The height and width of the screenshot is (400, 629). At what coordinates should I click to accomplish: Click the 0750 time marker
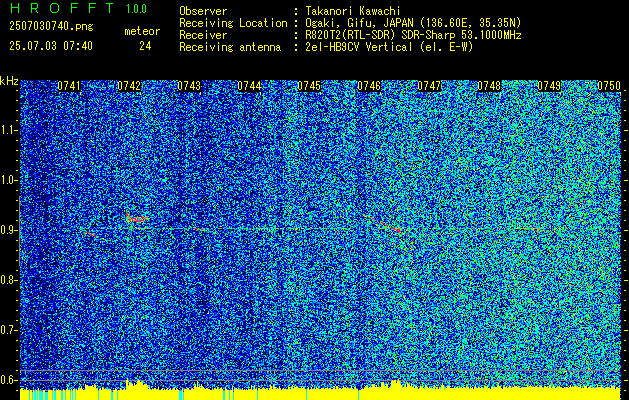pyautogui.click(x=609, y=86)
